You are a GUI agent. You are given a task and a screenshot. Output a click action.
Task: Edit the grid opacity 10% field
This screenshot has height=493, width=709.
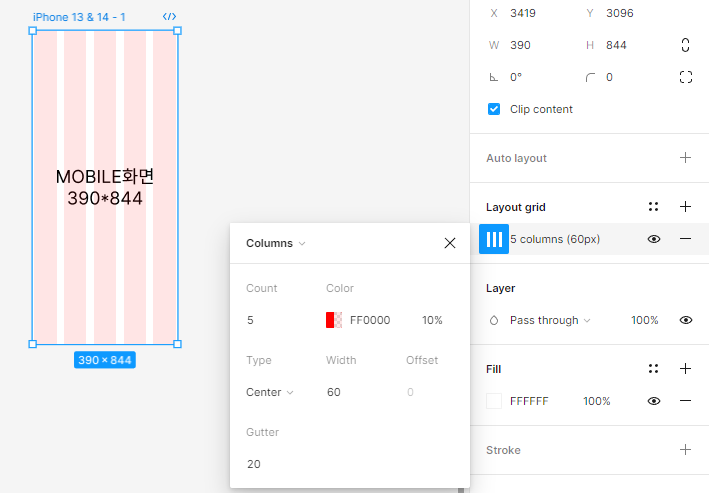pyautogui.click(x=432, y=320)
